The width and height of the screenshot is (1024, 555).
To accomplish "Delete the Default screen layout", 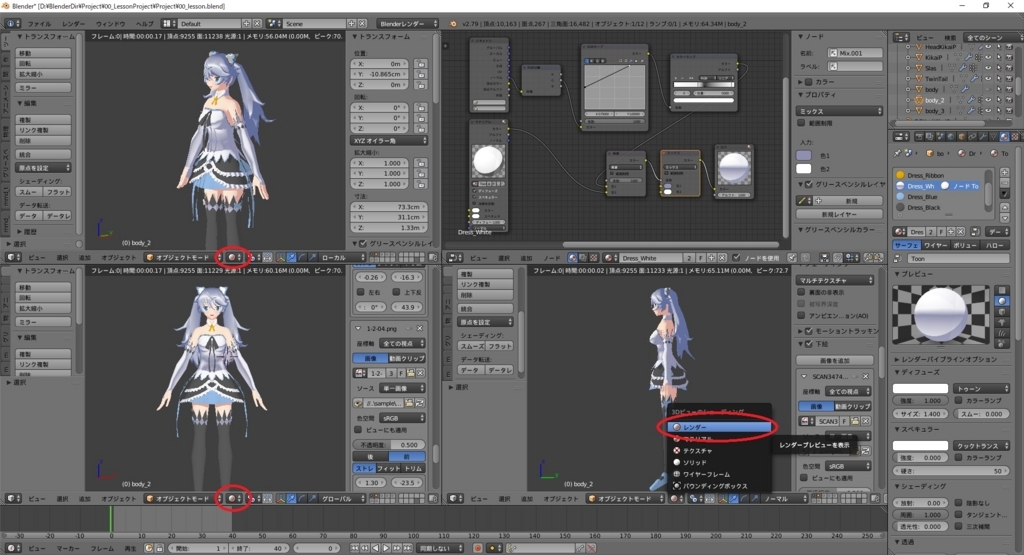I will tap(257, 24).
